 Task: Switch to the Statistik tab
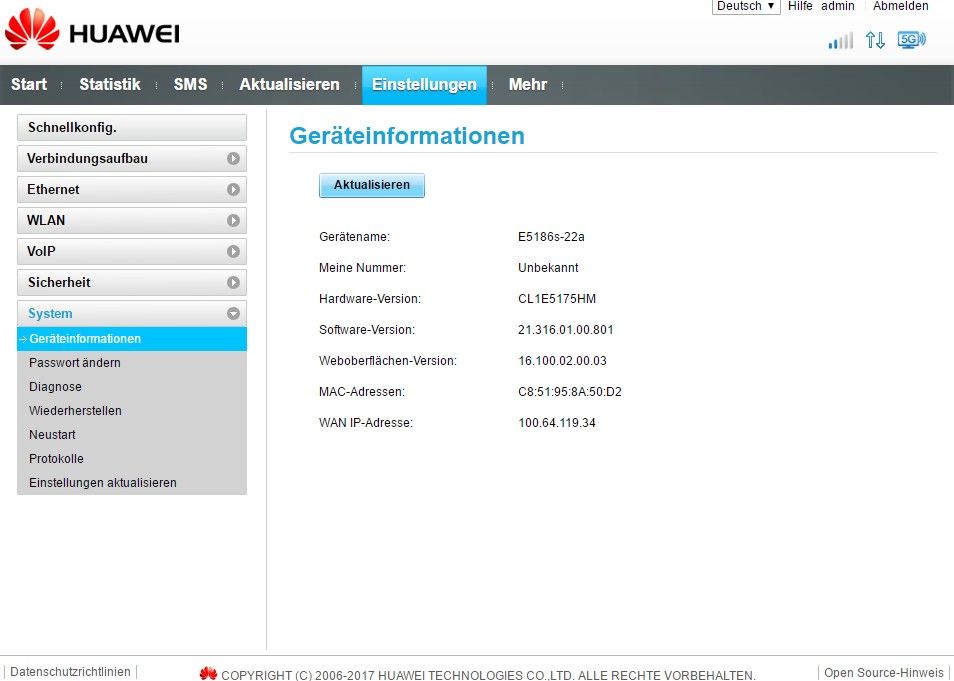pos(110,85)
